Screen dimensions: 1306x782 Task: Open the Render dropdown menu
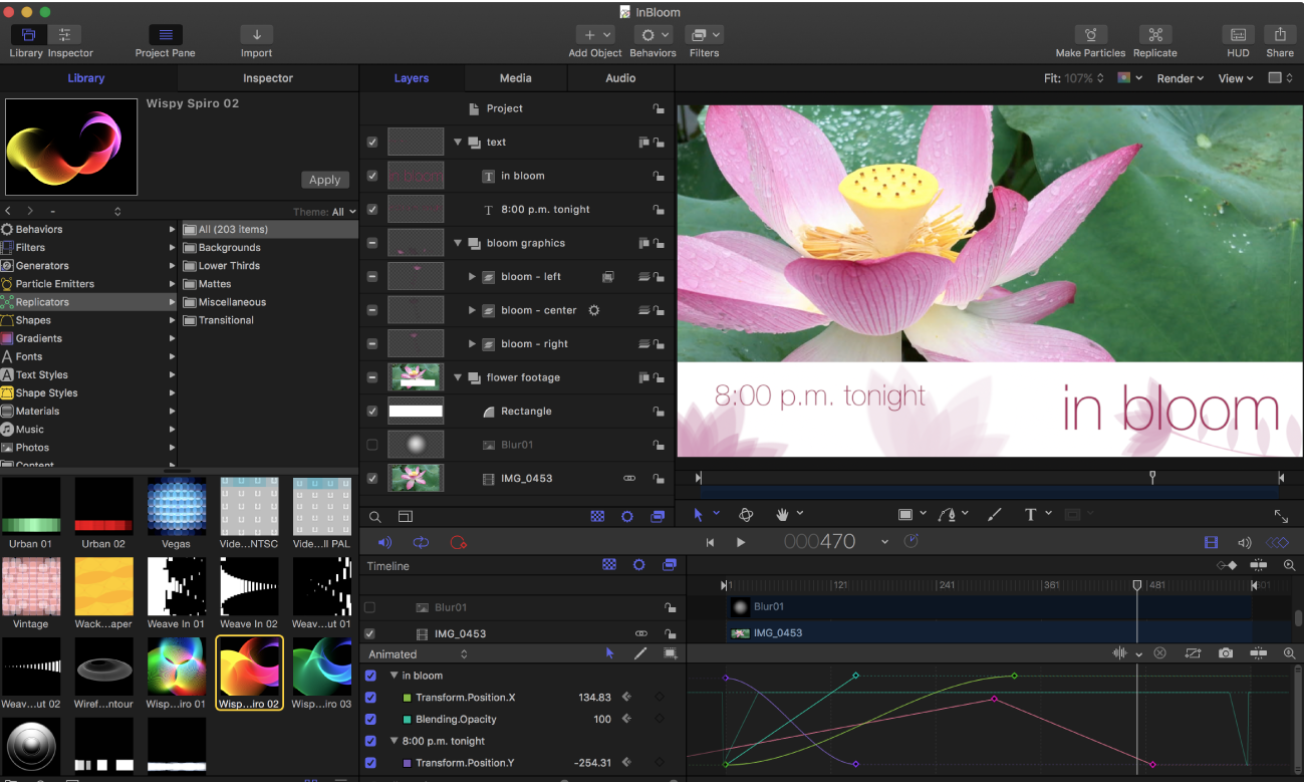click(1180, 78)
